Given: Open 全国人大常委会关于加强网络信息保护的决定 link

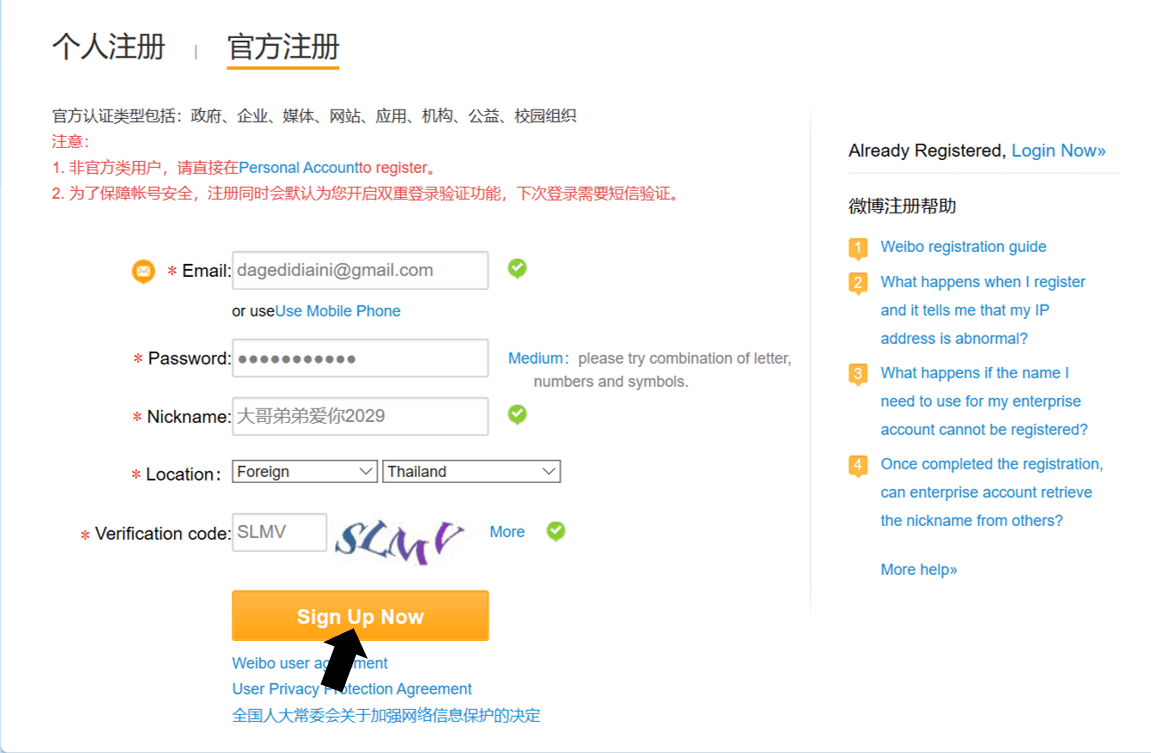Looking at the screenshot, I should tap(386, 715).
